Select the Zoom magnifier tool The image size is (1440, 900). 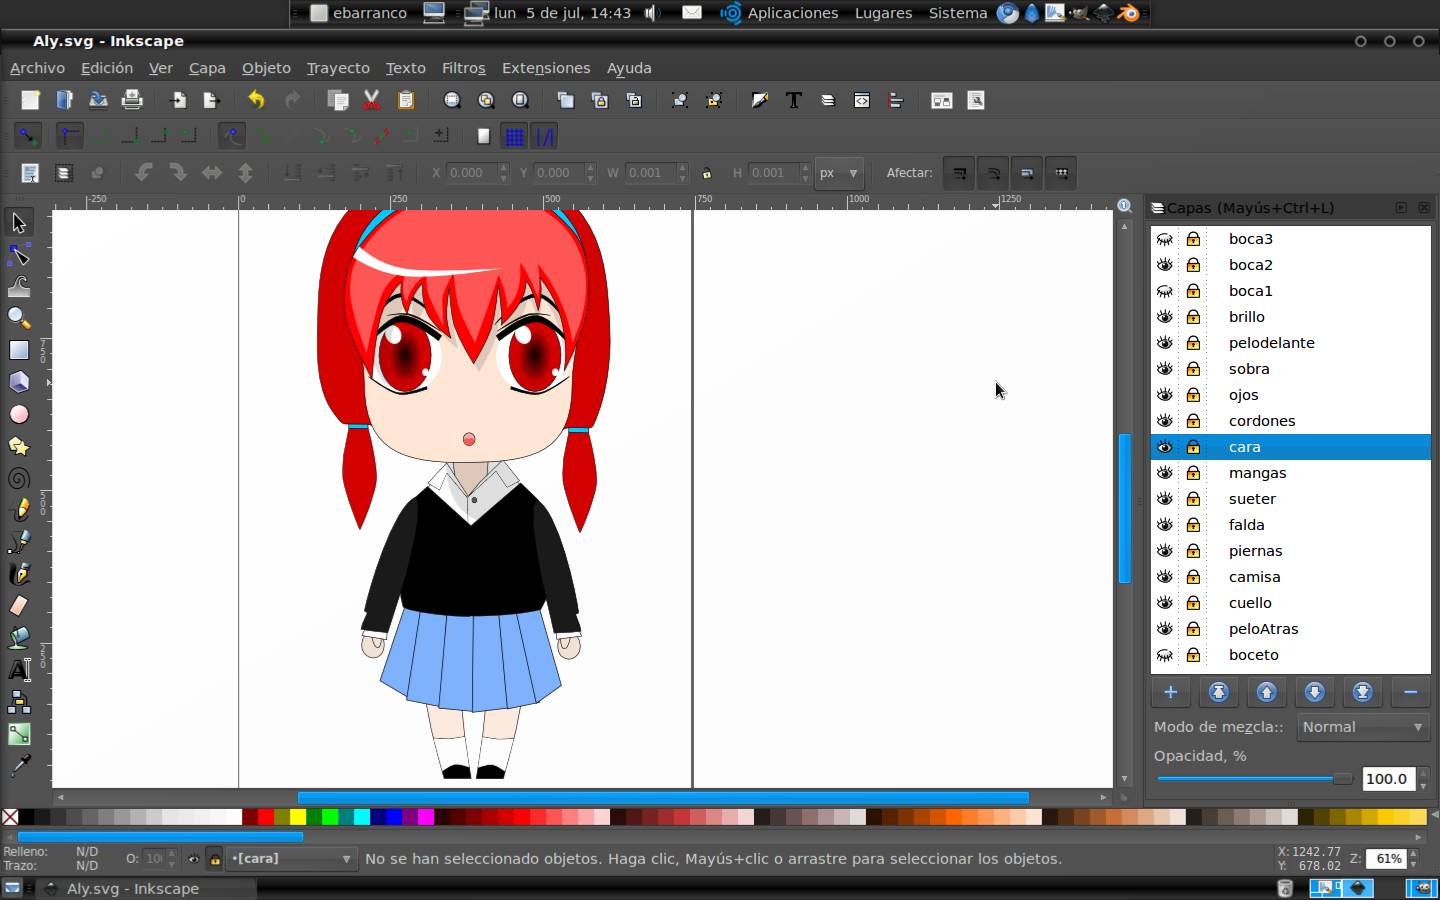pos(19,318)
